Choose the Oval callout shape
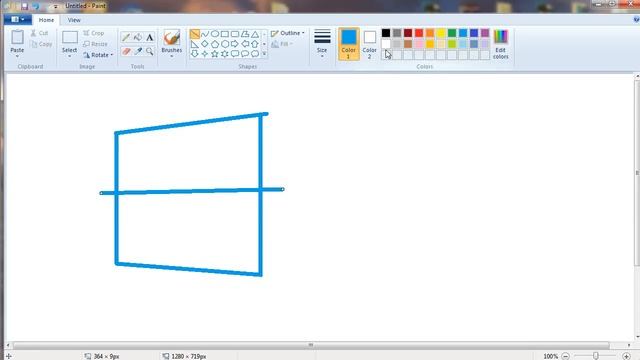This screenshot has width=640, height=360. click(245, 53)
